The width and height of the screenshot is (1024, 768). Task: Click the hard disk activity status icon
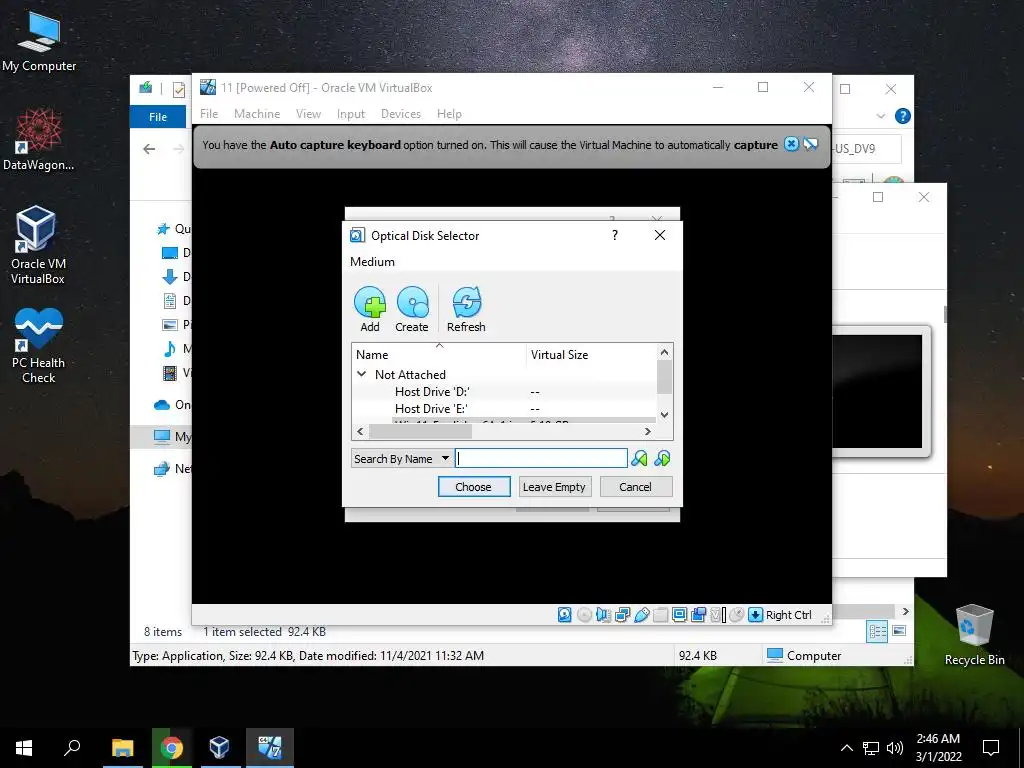coord(565,615)
